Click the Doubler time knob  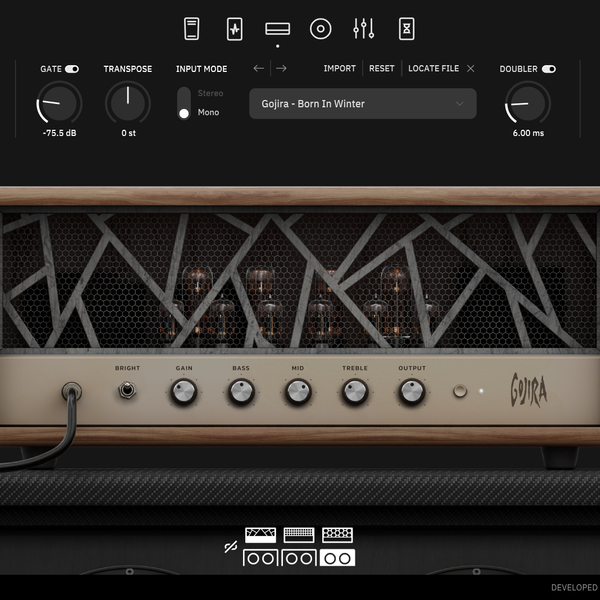pyautogui.click(x=528, y=103)
